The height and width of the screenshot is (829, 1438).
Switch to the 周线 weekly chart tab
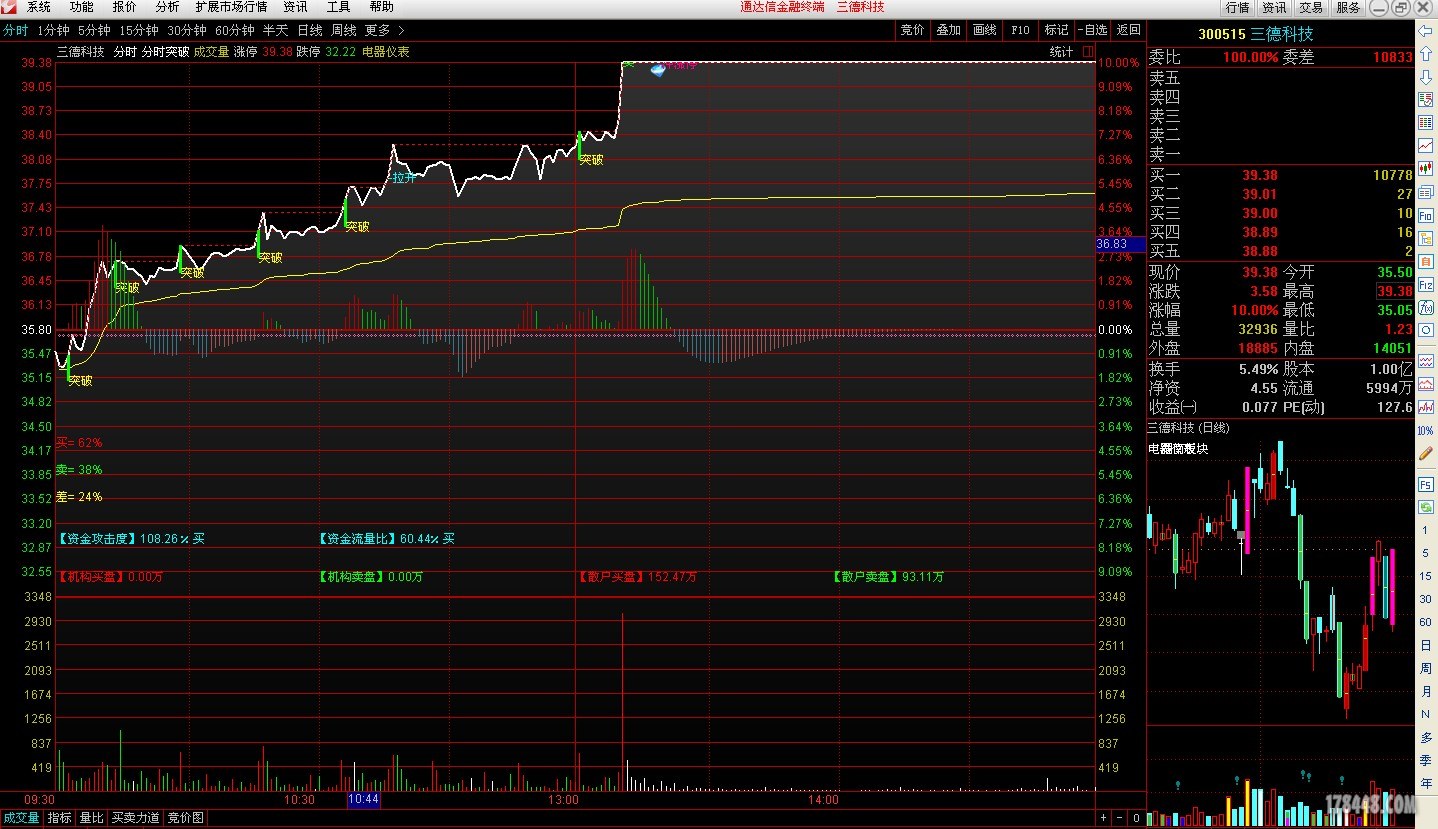[344, 30]
